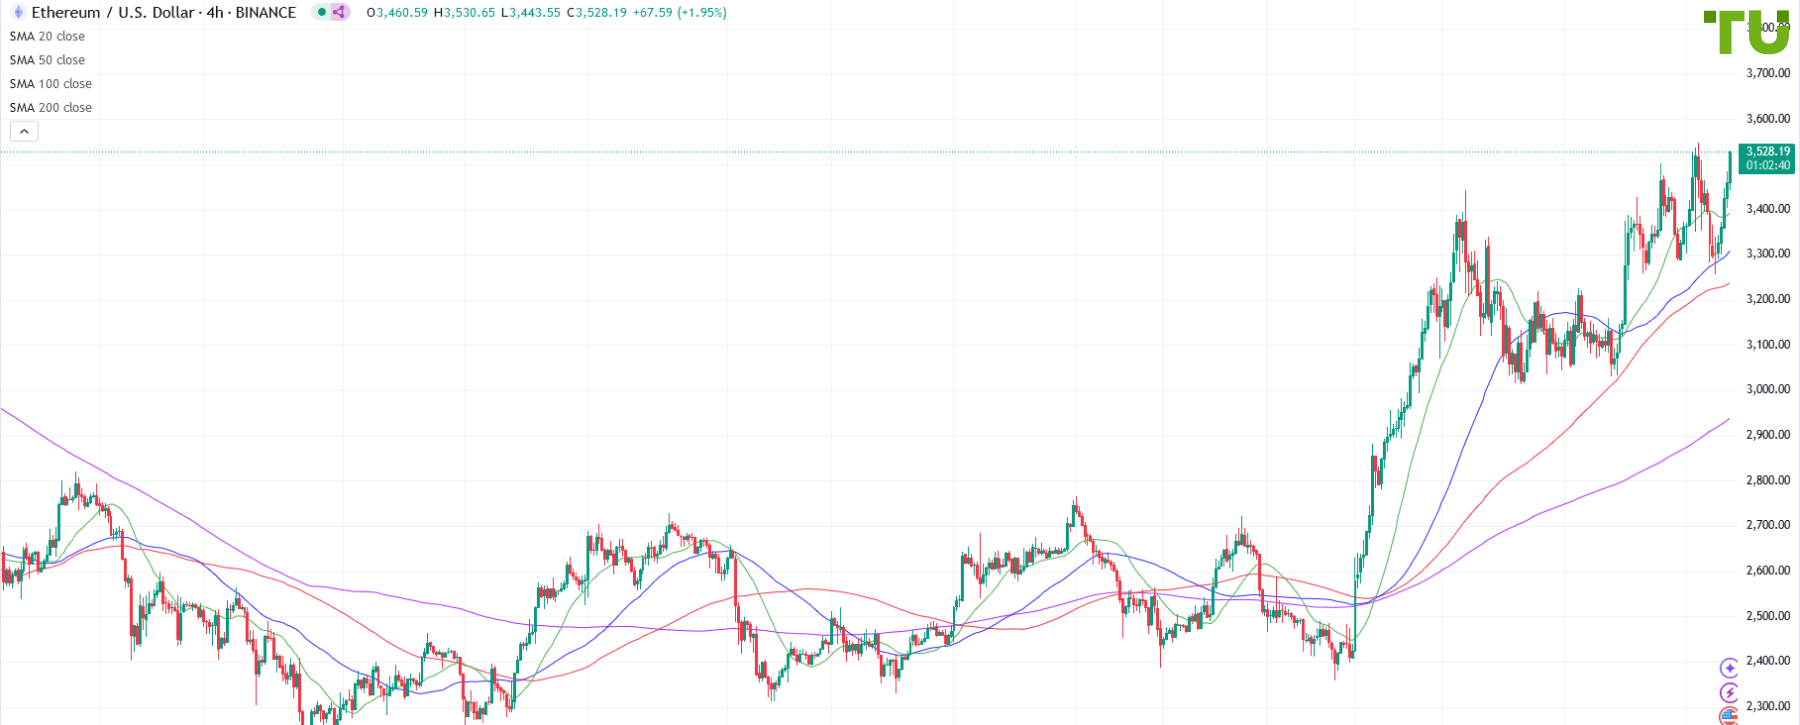Click the 2,400.00 price axis label
The width and height of the screenshot is (1800, 725).
(1768, 661)
